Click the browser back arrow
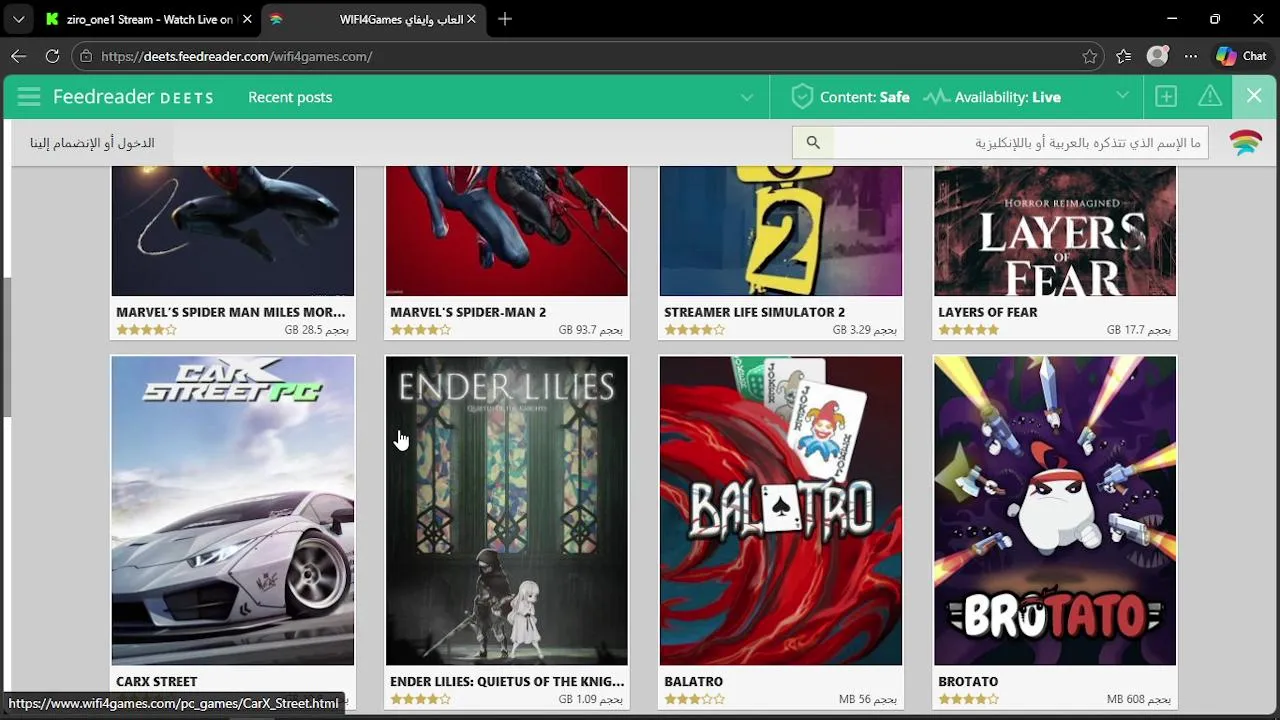The image size is (1280, 720). click(18, 56)
